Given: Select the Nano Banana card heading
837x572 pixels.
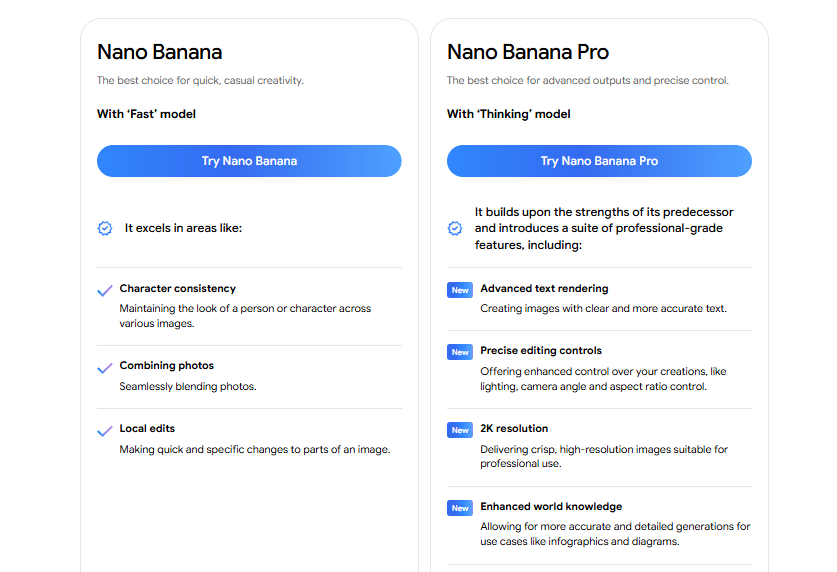Looking at the screenshot, I should point(160,52).
